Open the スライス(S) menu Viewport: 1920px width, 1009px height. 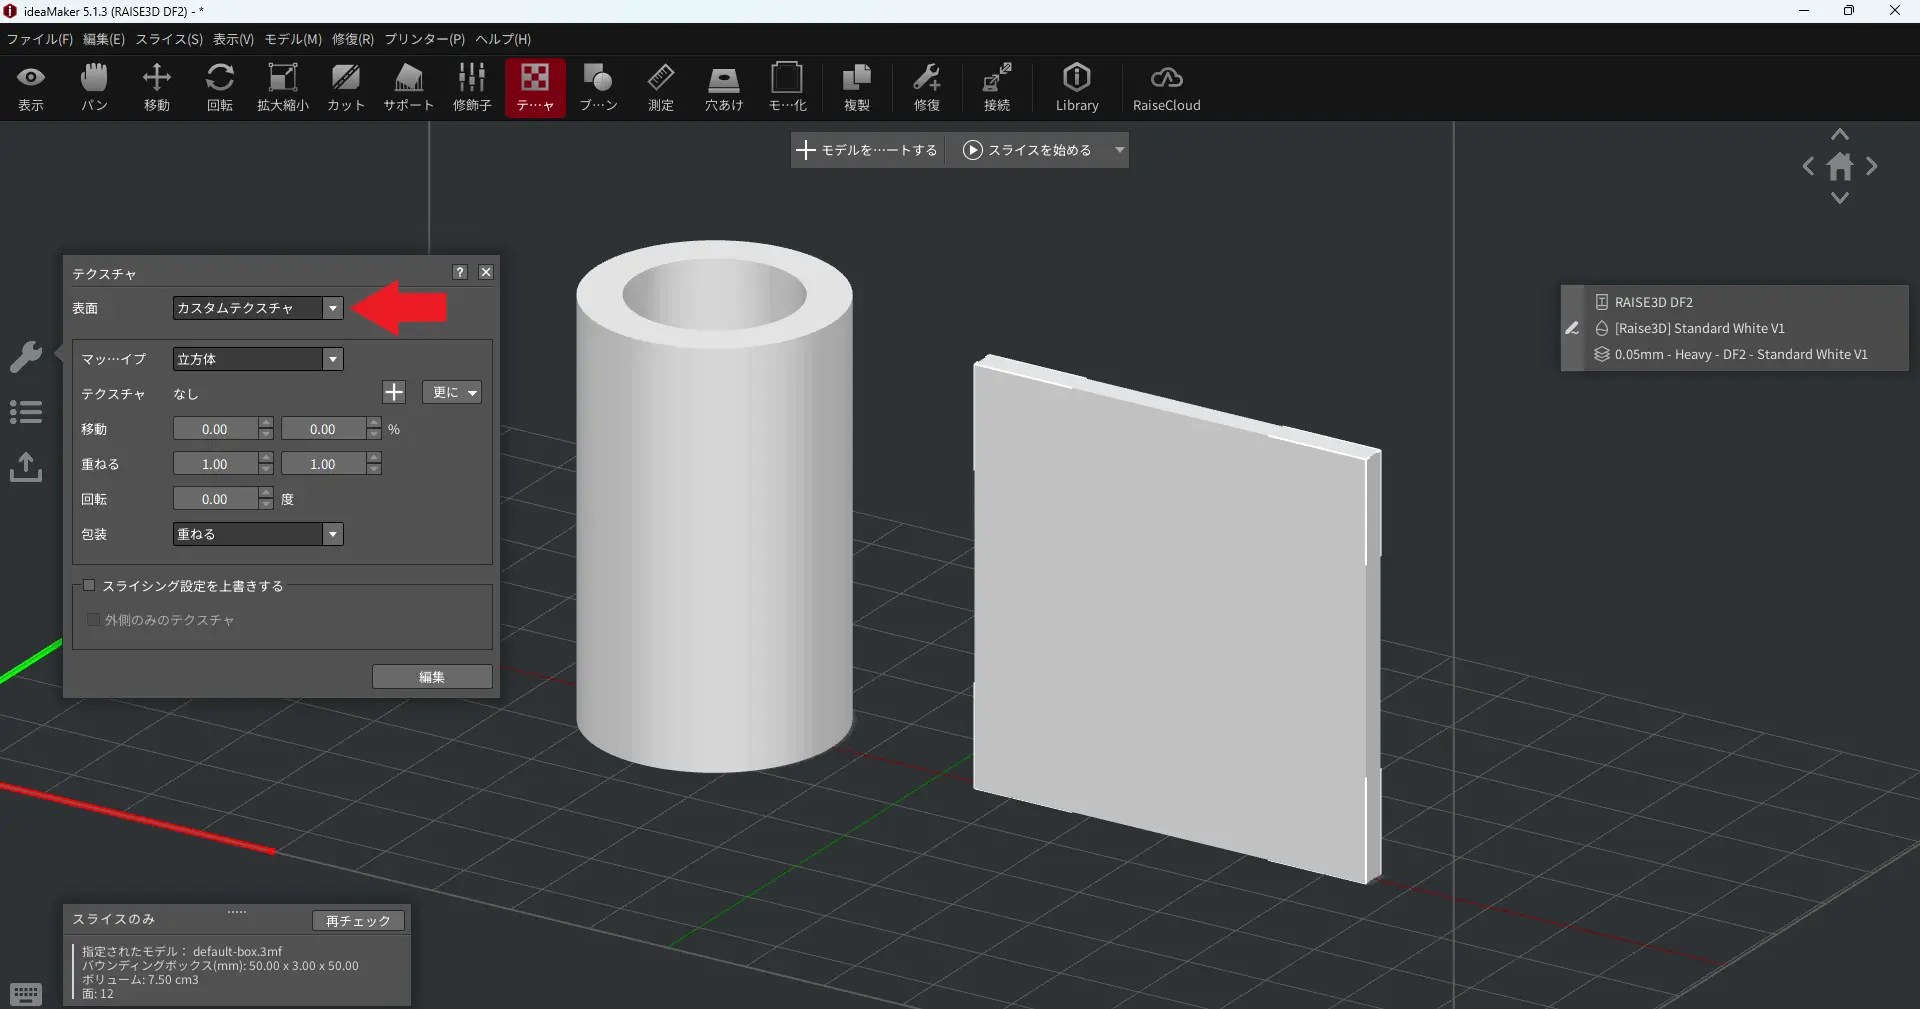click(169, 39)
